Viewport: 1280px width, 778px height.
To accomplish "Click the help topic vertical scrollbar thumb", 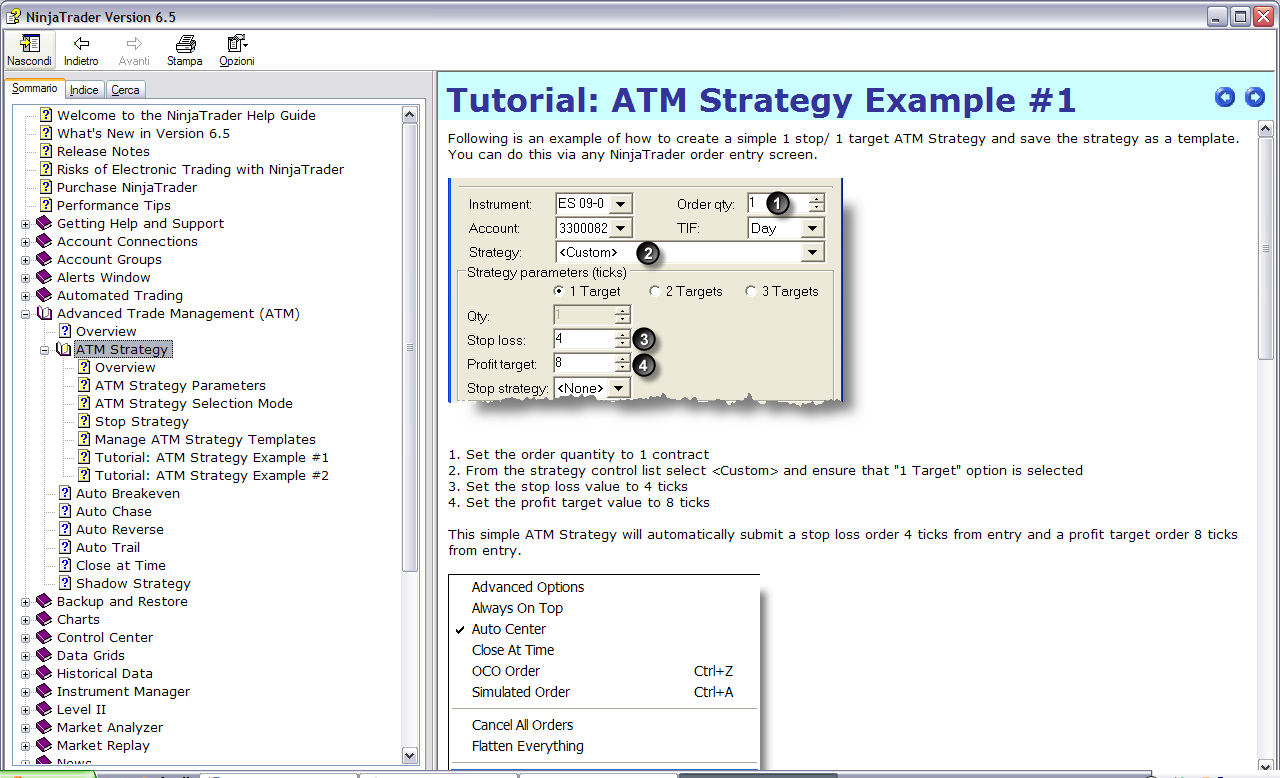I will [1265, 249].
